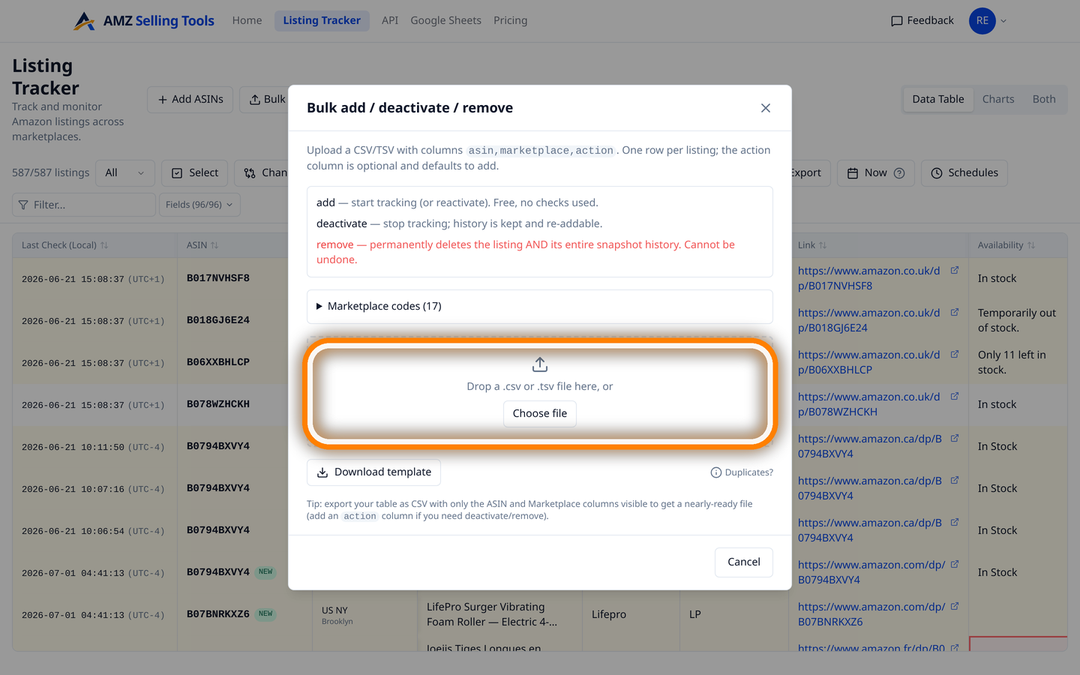The image size is (1080, 675).
Task: Click the Filter input field
Action: [x=84, y=205]
